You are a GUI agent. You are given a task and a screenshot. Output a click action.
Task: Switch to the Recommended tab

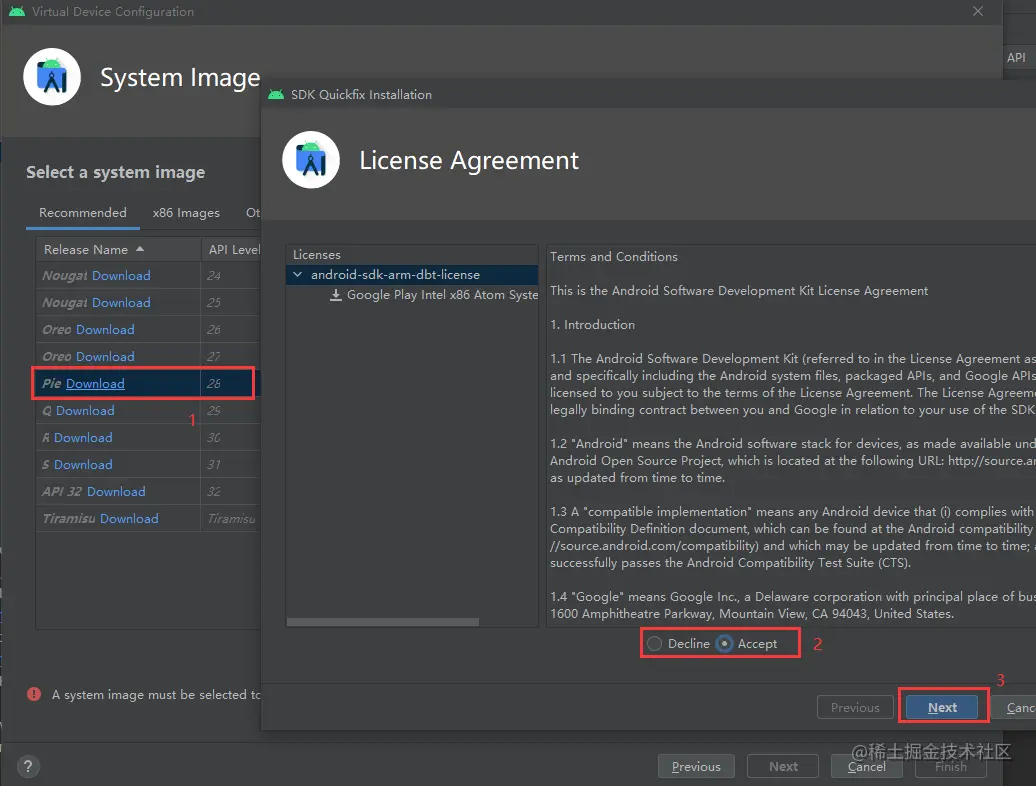(x=83, y=213)
